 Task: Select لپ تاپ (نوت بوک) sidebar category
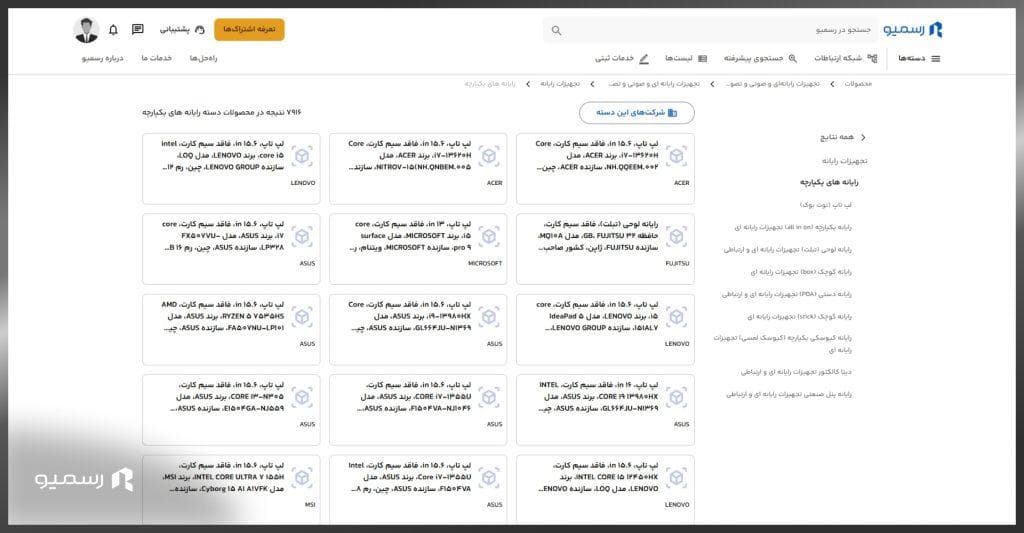(x=825, y=205)
